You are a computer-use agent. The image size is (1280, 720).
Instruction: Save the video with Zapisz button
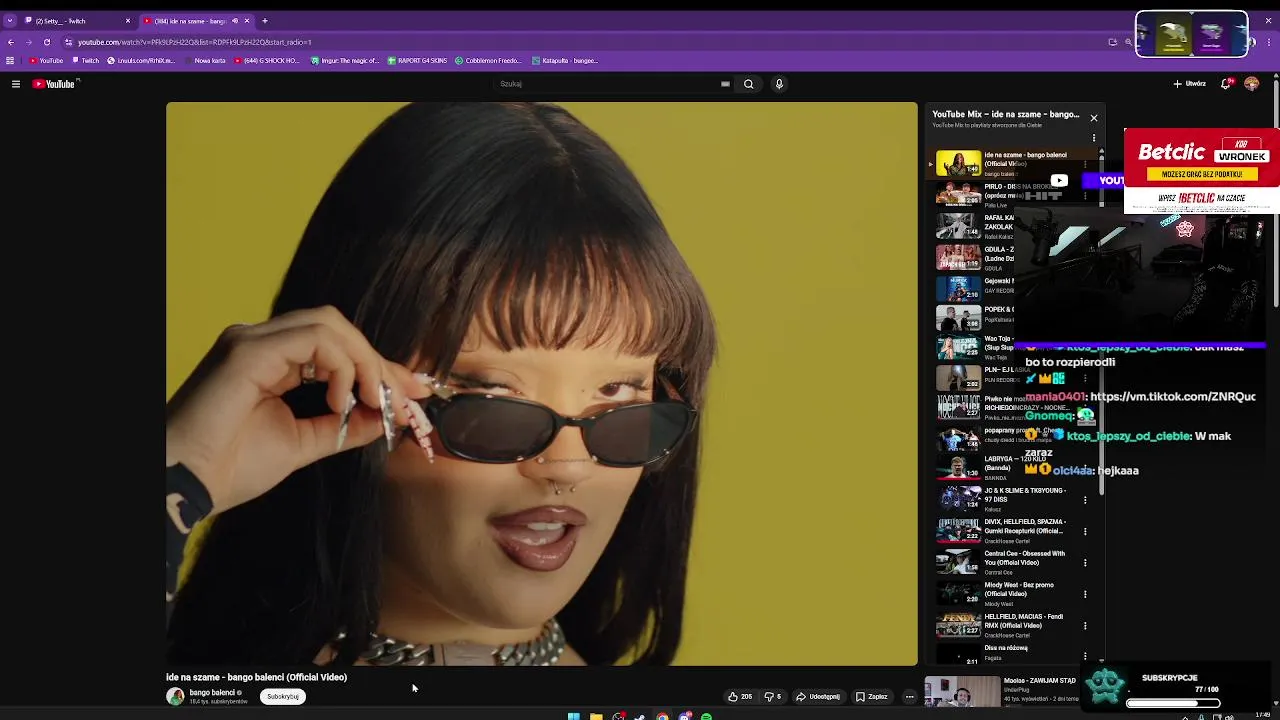(871, 697)
